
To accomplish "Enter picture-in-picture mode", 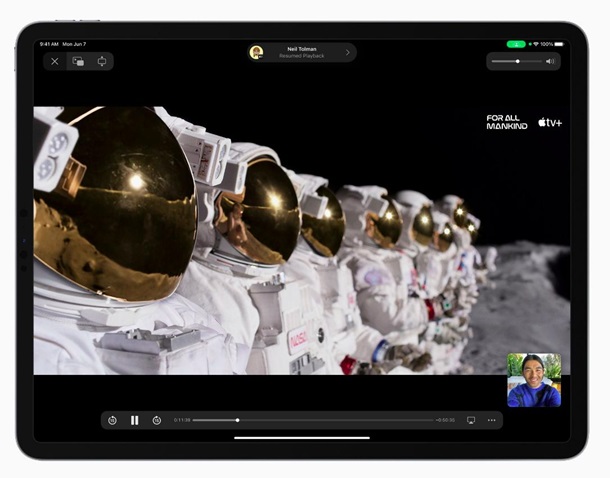I will [78, 61].
